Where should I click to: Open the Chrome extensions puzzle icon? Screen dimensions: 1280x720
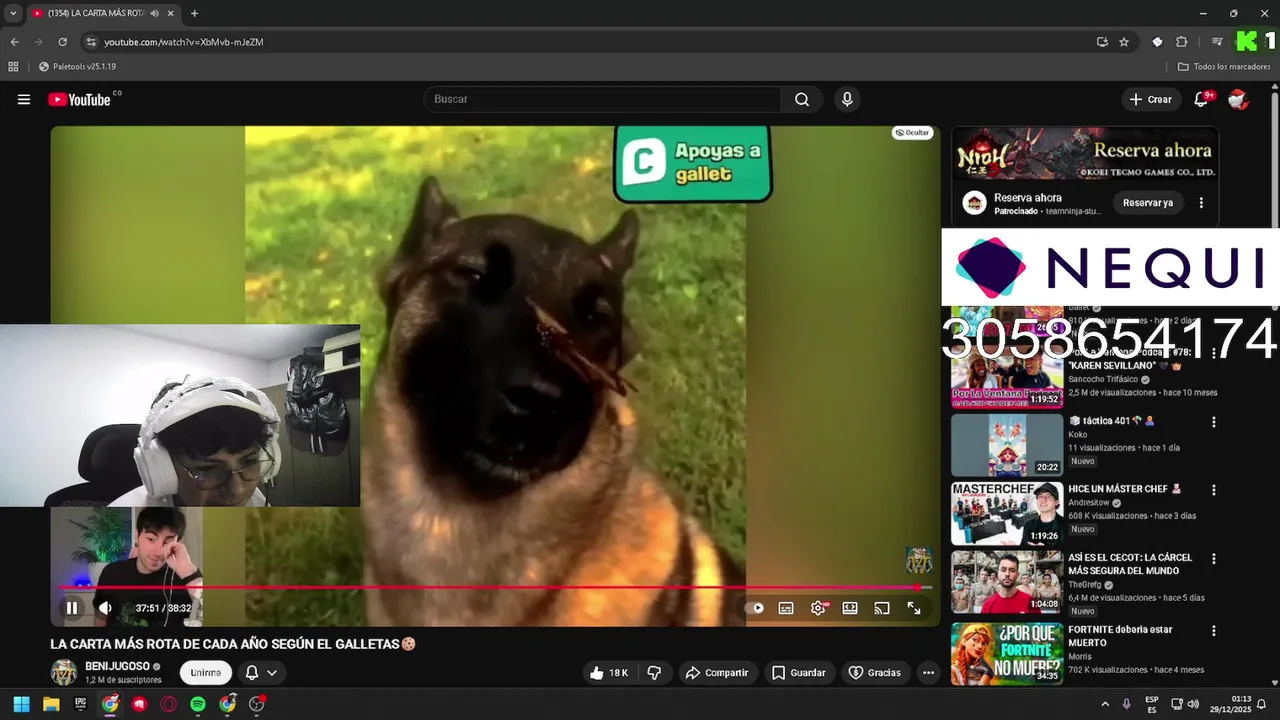pos(1181,42)
